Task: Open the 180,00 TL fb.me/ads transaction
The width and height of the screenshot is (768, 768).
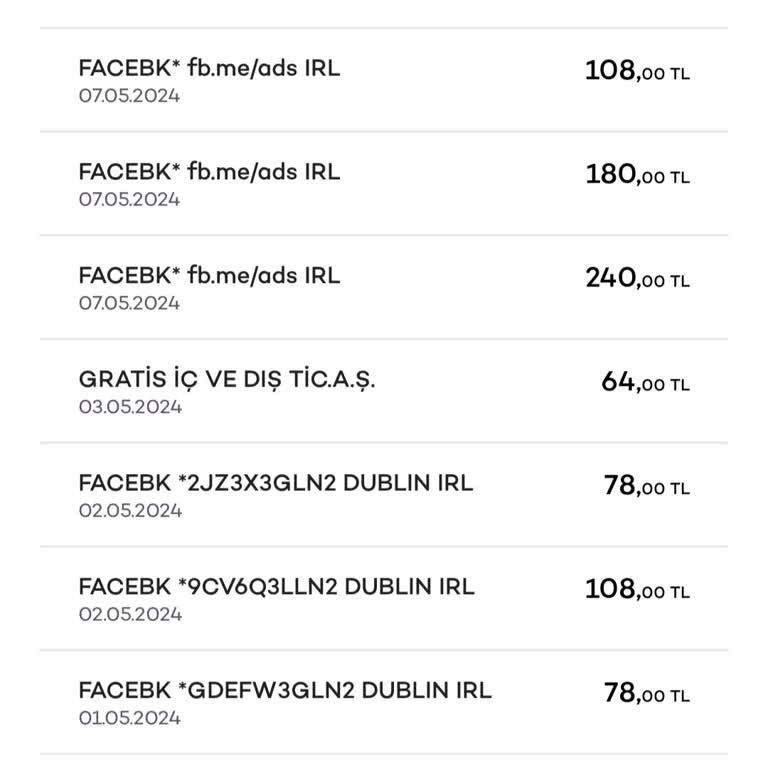Action: 384,184
